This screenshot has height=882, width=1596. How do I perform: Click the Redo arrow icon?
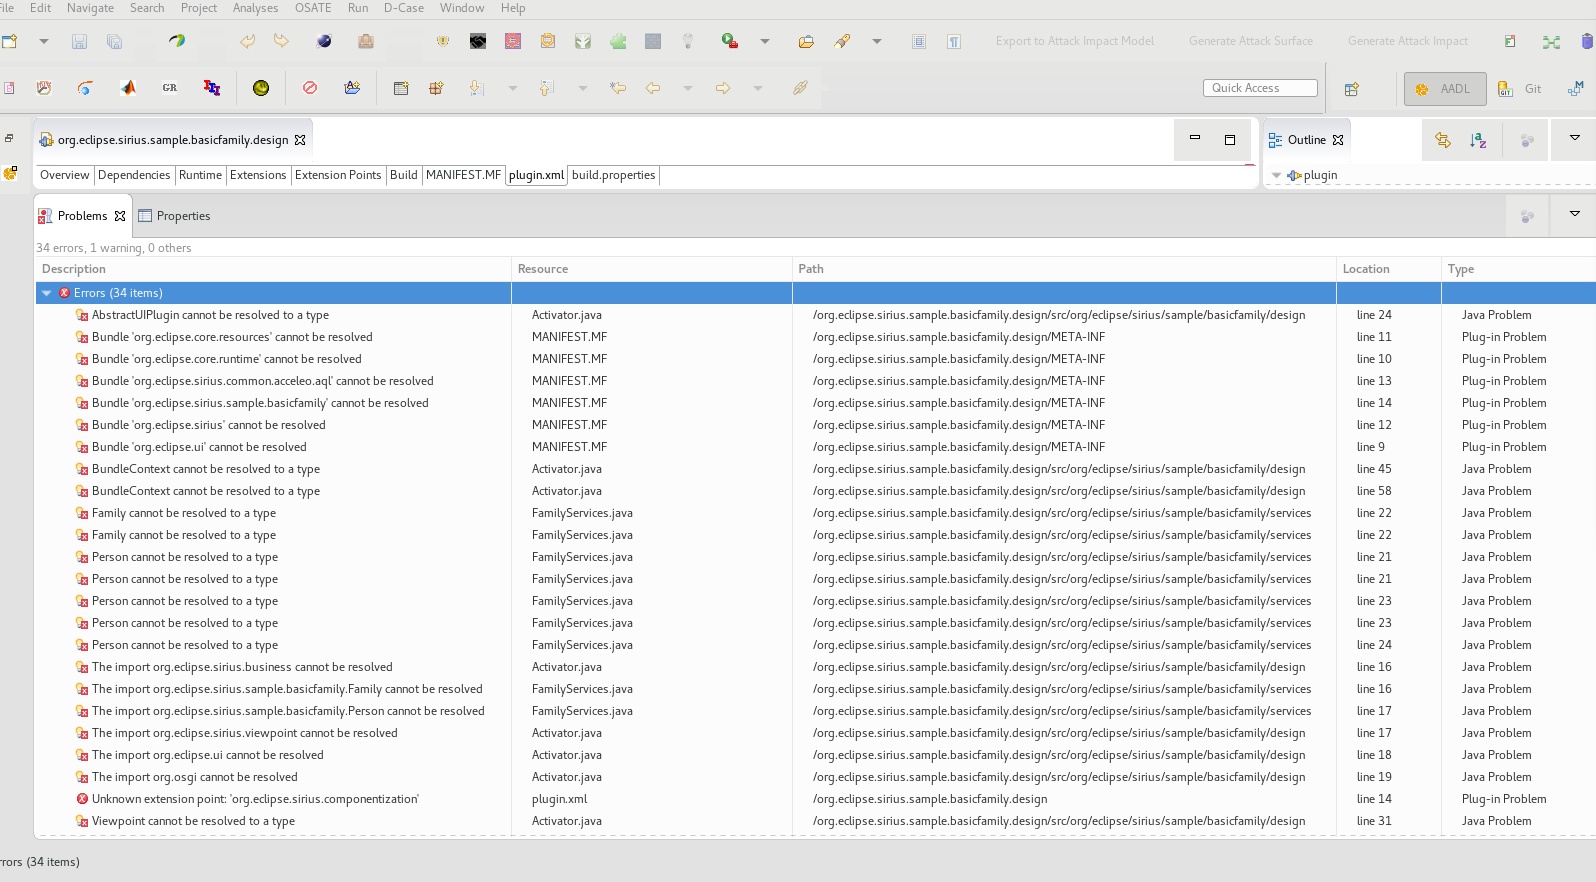click(x=281, y=41)
